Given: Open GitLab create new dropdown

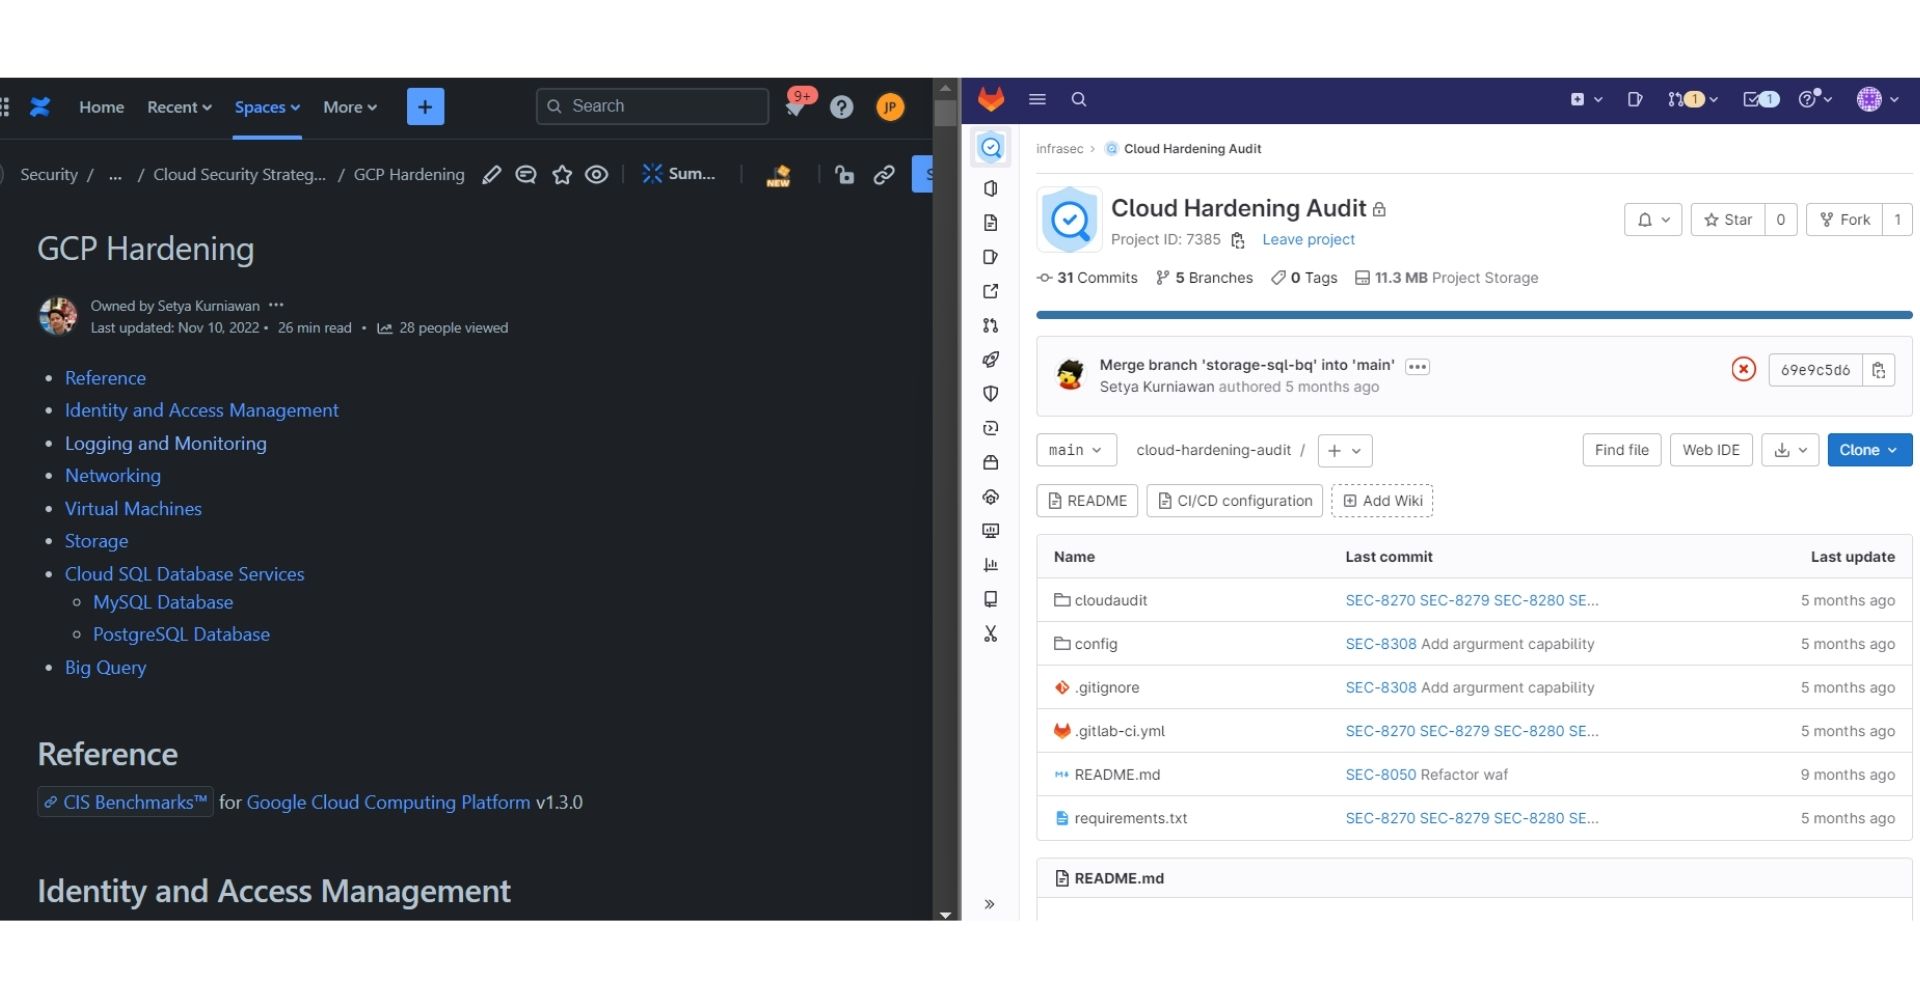Looking at the screenshot, I should (1586, 99).
